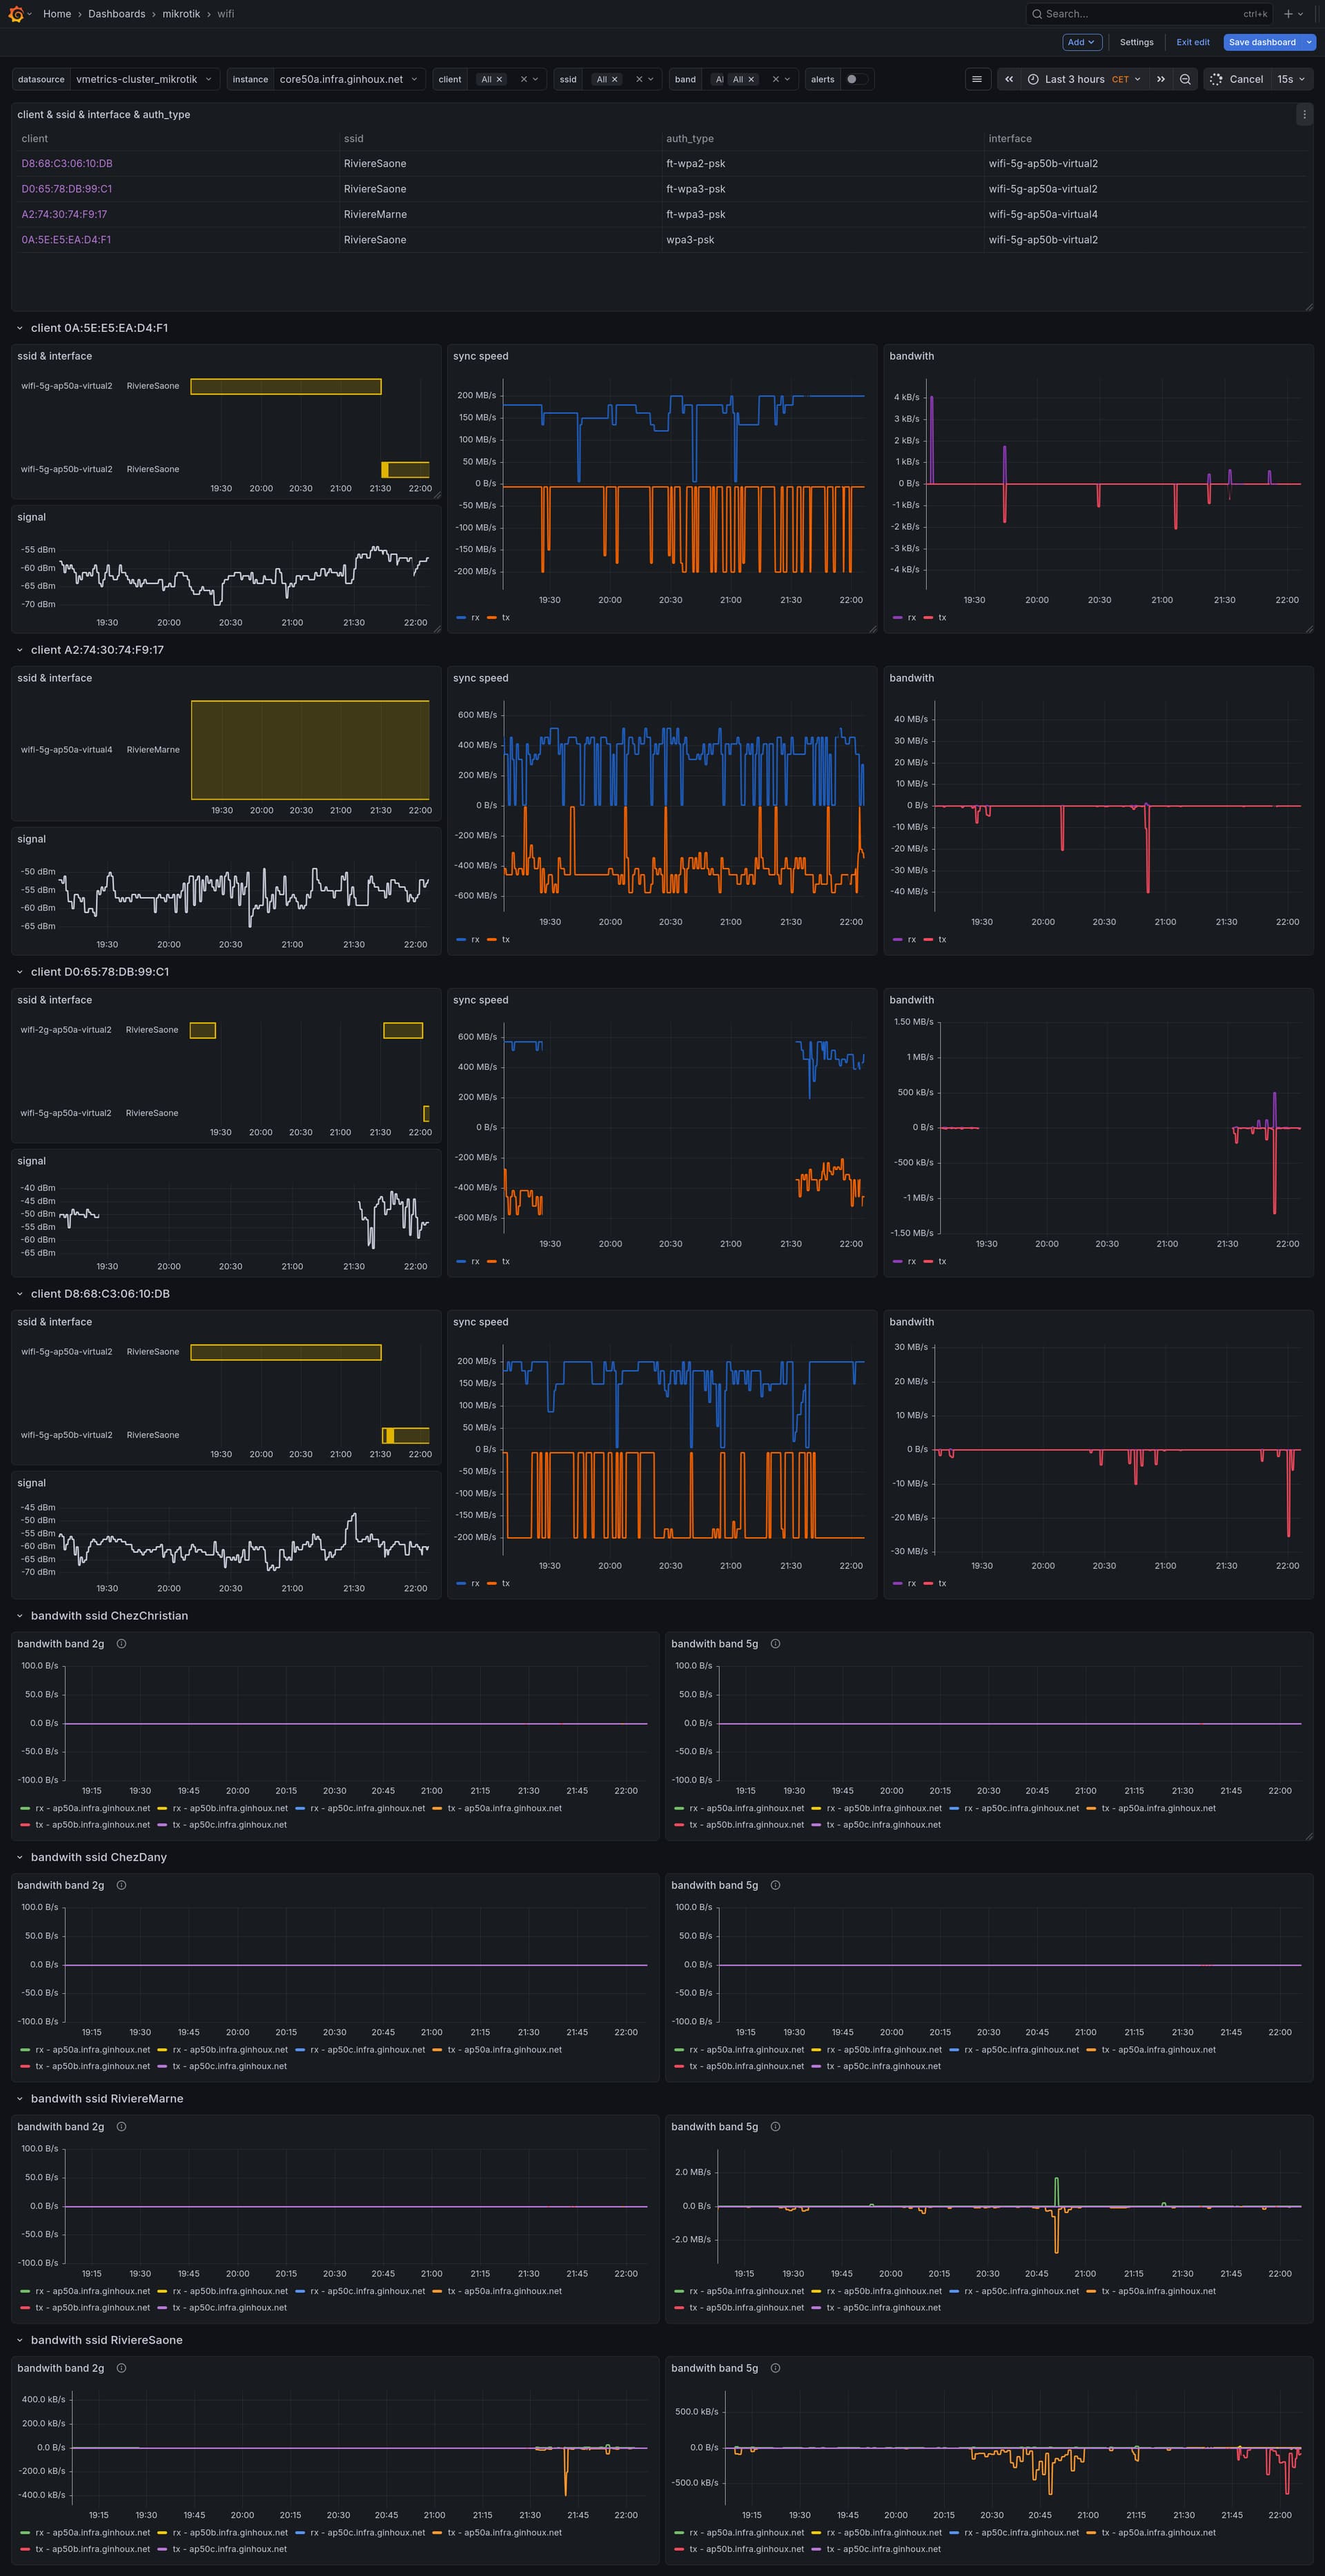This screenshot has height=2576, width=1325.
Task: Click Exit edit
Action: (x=1193, y=42)
